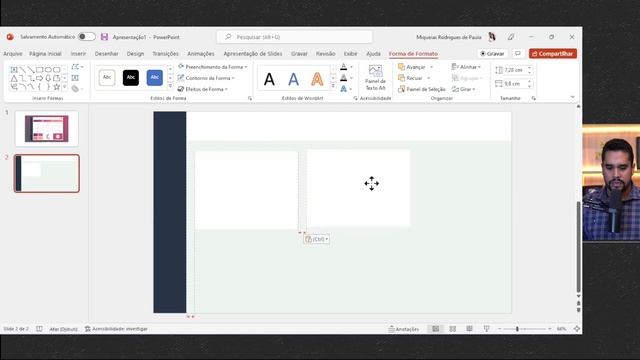This screenshot has width=640, height=360.
Task: Open Preenchimento da Forma dropdown
Action: (x=212, y=67)
